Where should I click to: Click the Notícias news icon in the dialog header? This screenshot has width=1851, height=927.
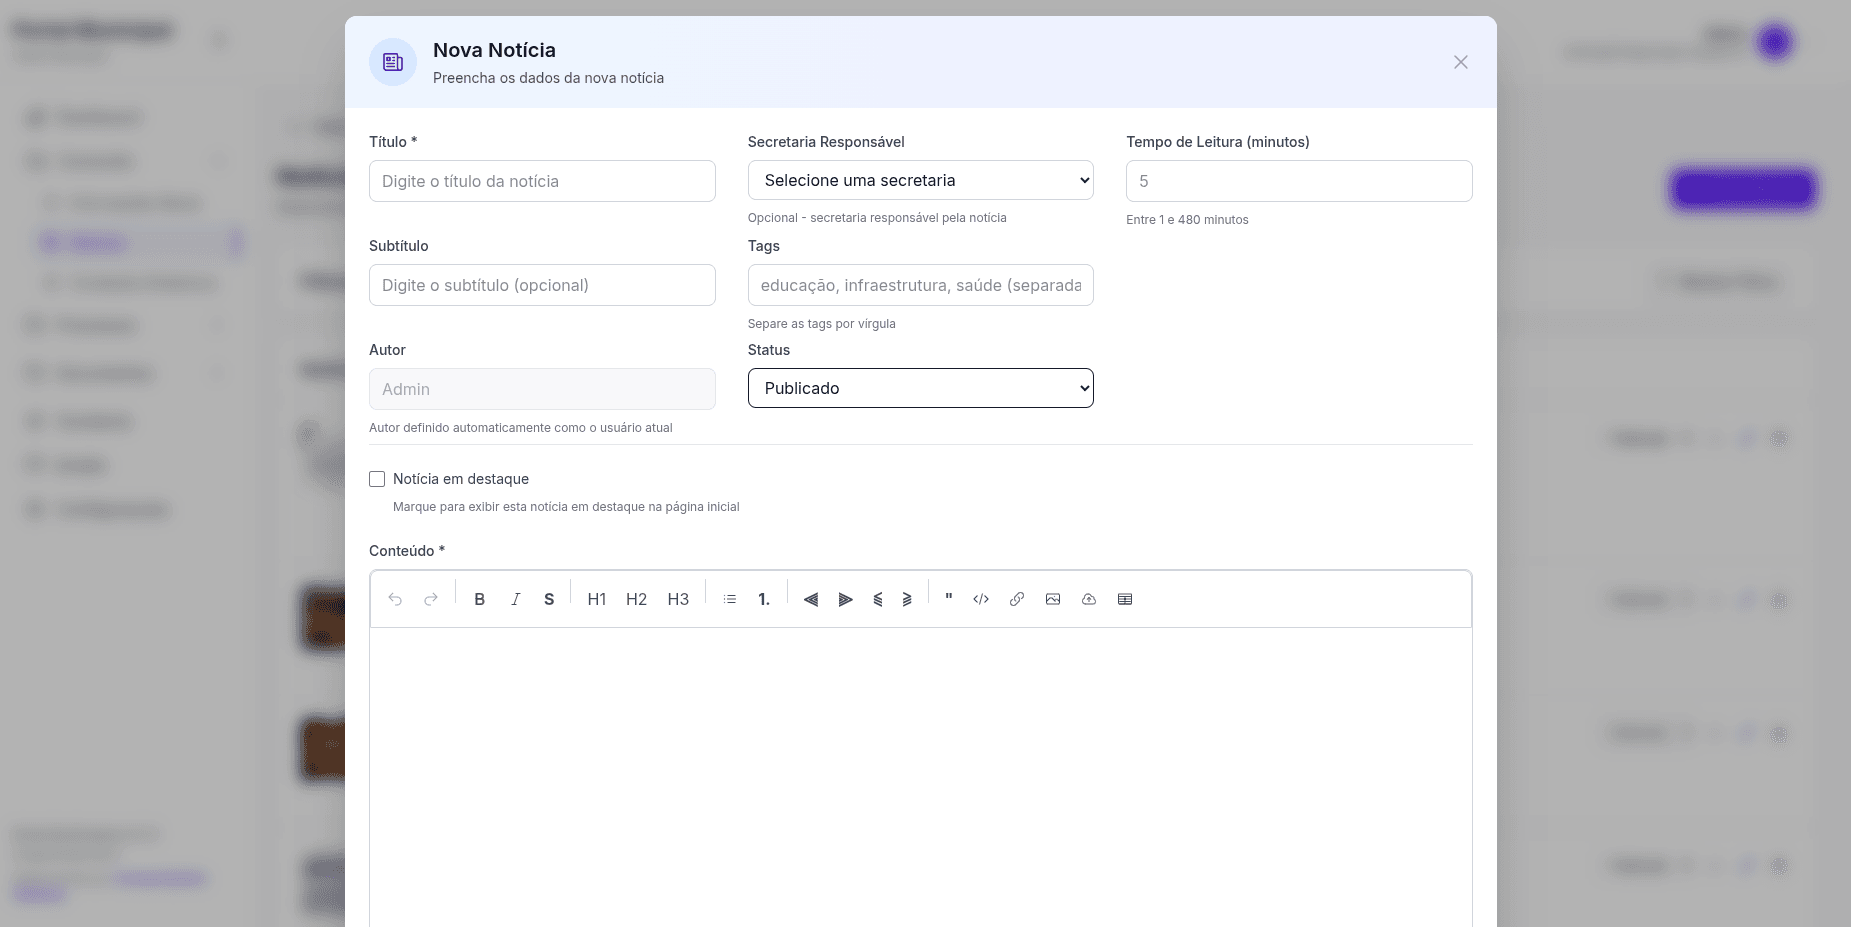click(x=392, y=62)
